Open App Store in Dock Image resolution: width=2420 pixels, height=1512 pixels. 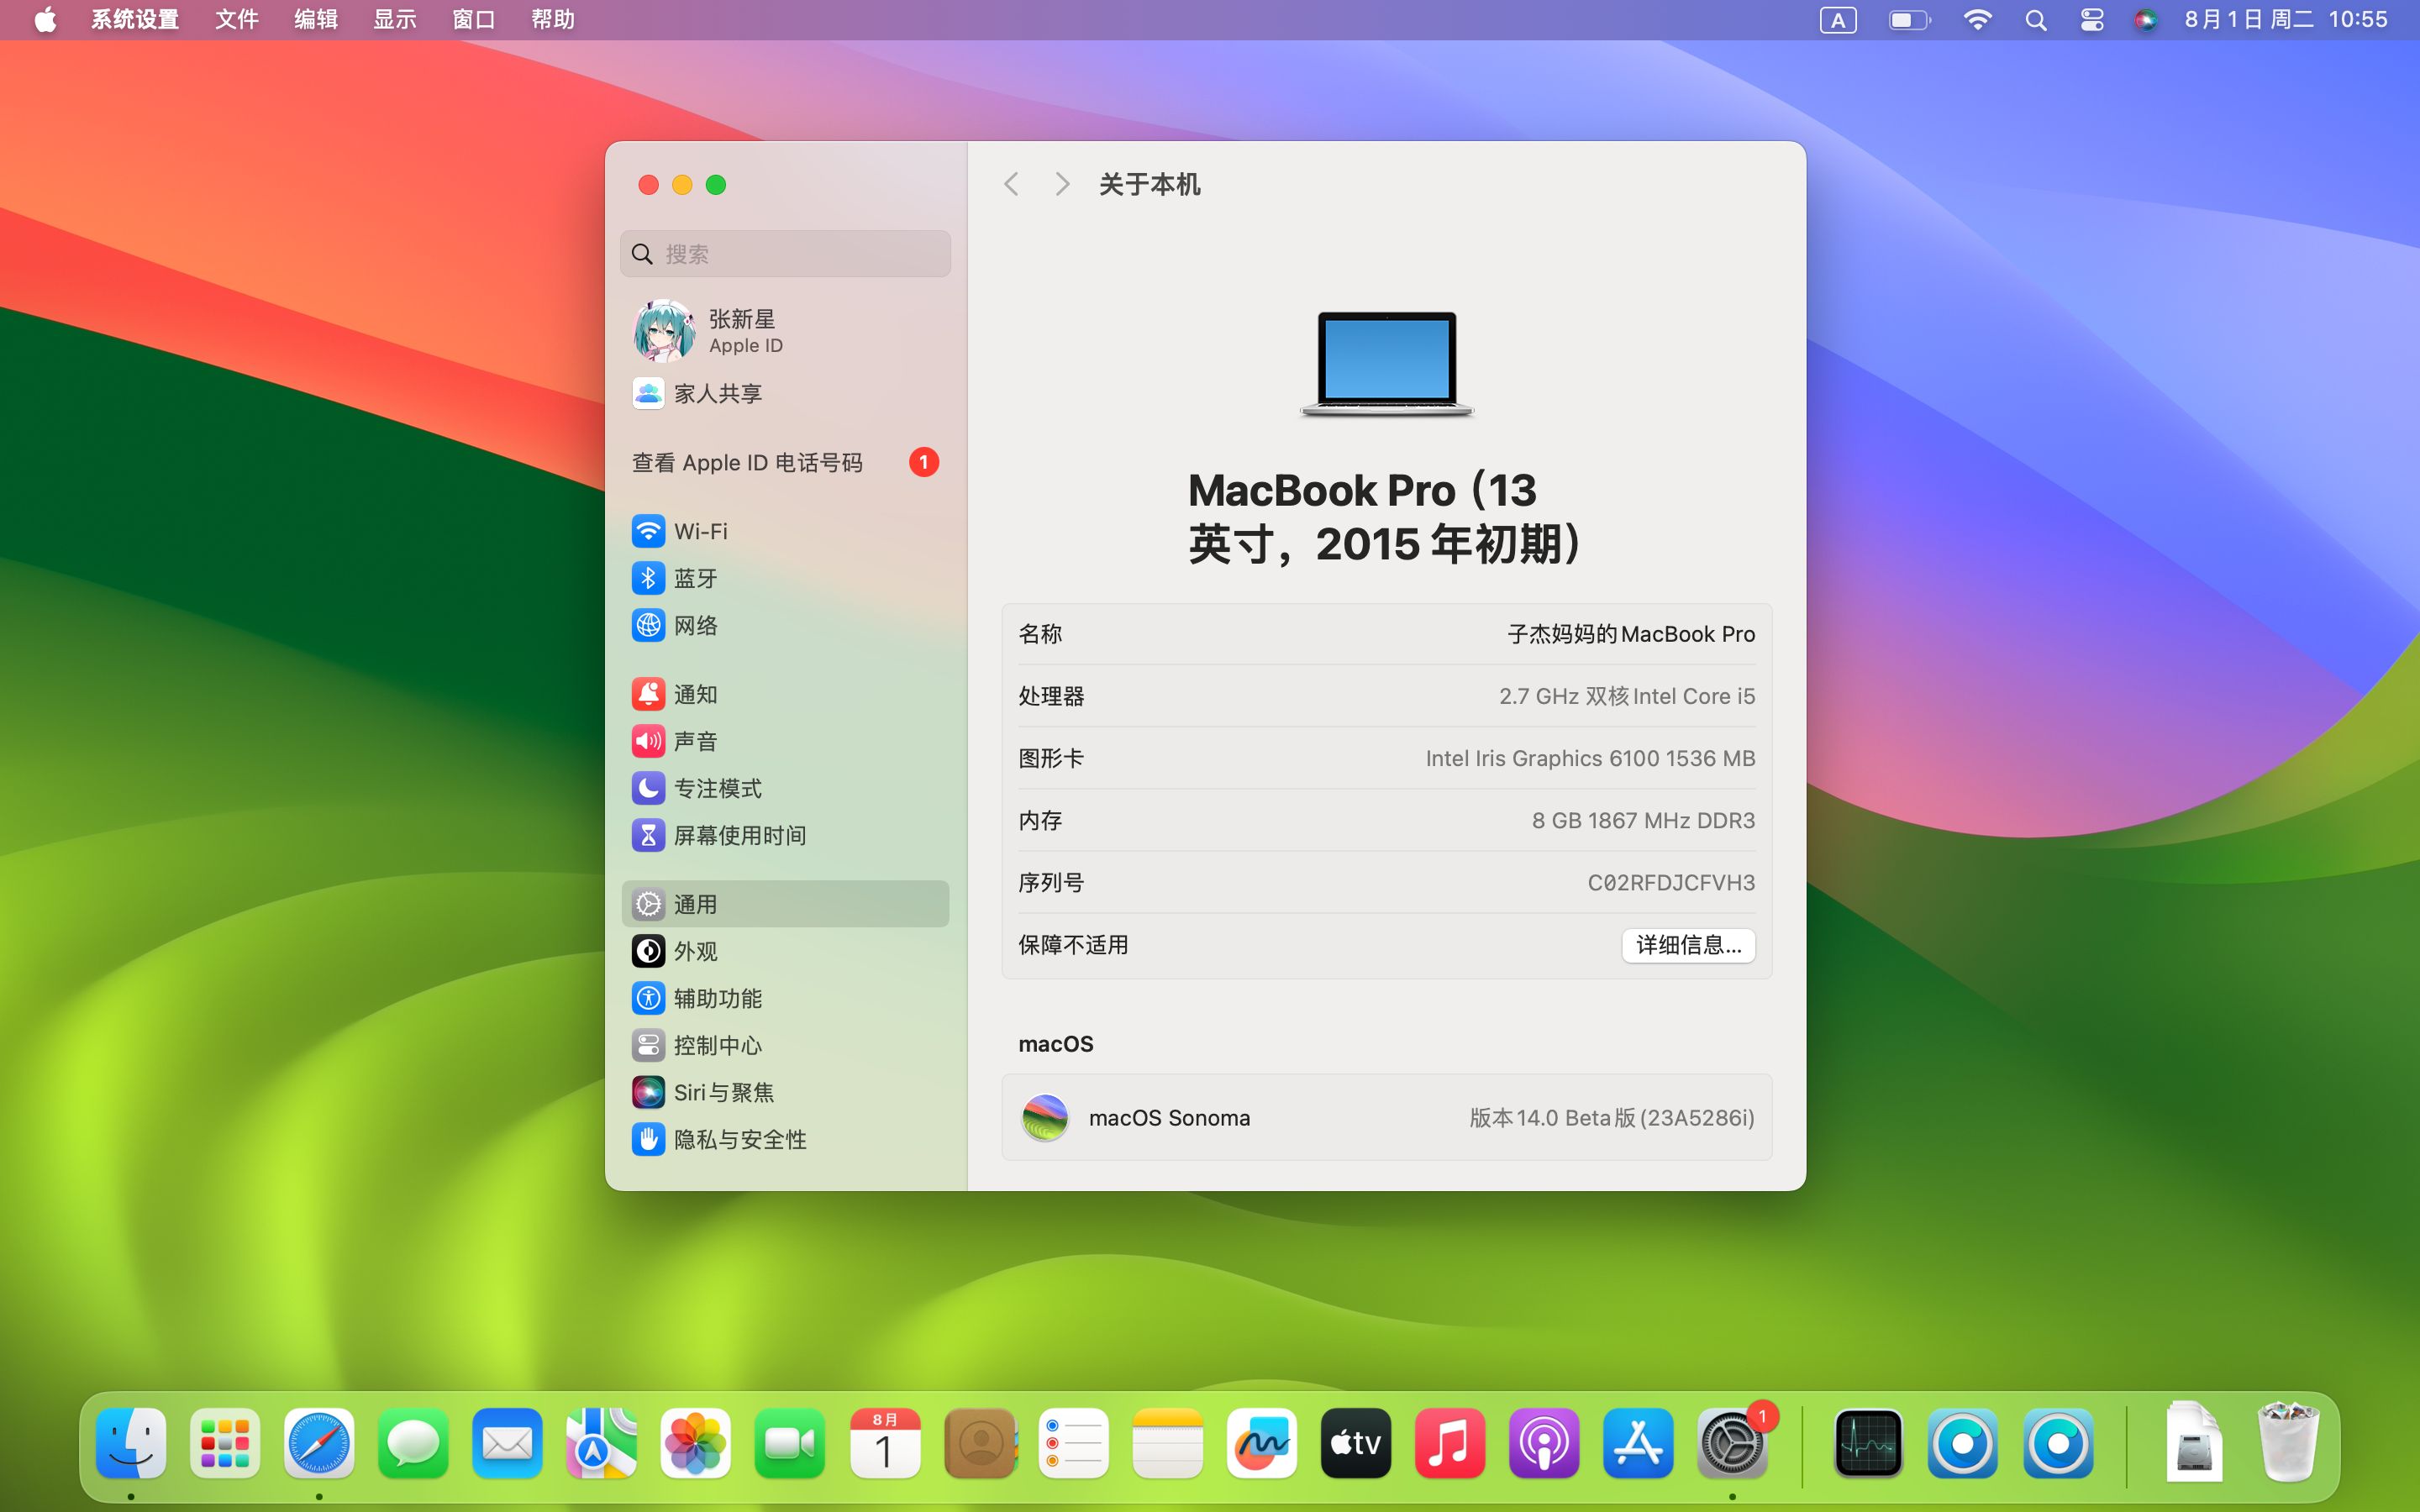click(x=1637, y=1443)
